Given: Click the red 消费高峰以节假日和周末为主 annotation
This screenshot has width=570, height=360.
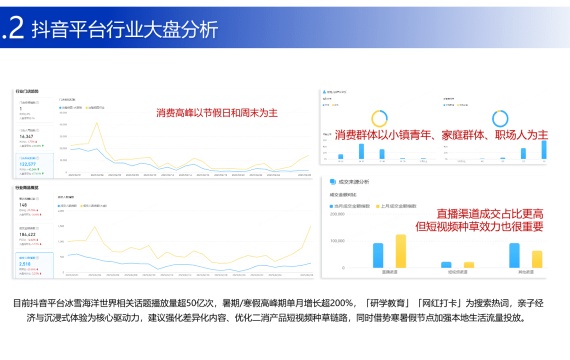Looking at the screenshot, I should tap(217, 113).
